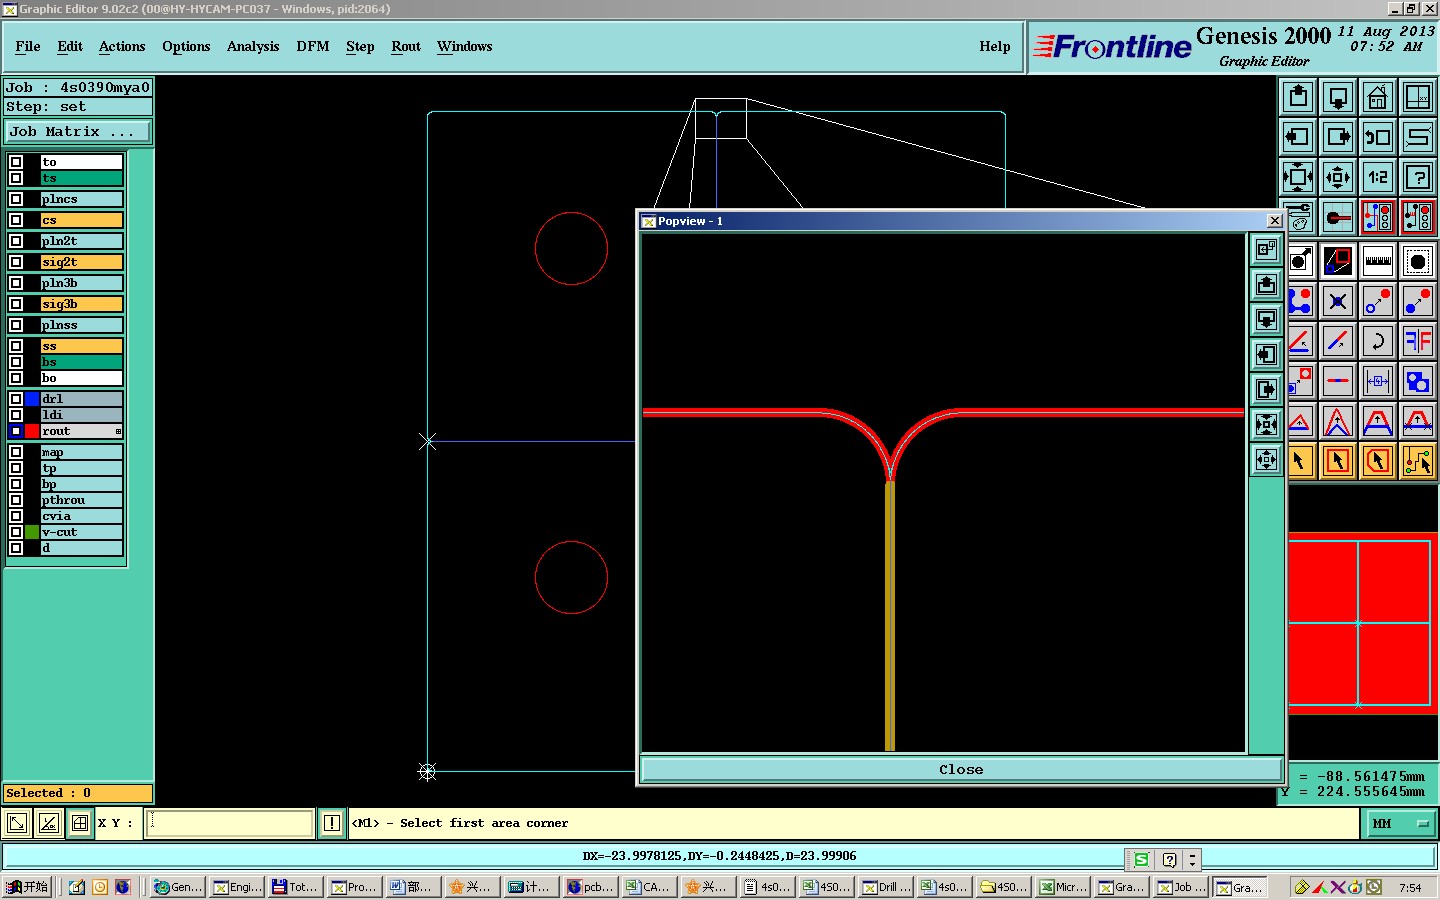The width and height of the screenshot is (1440, 900).
Task: Click the Options menu
Action: (x=186, y=46)
